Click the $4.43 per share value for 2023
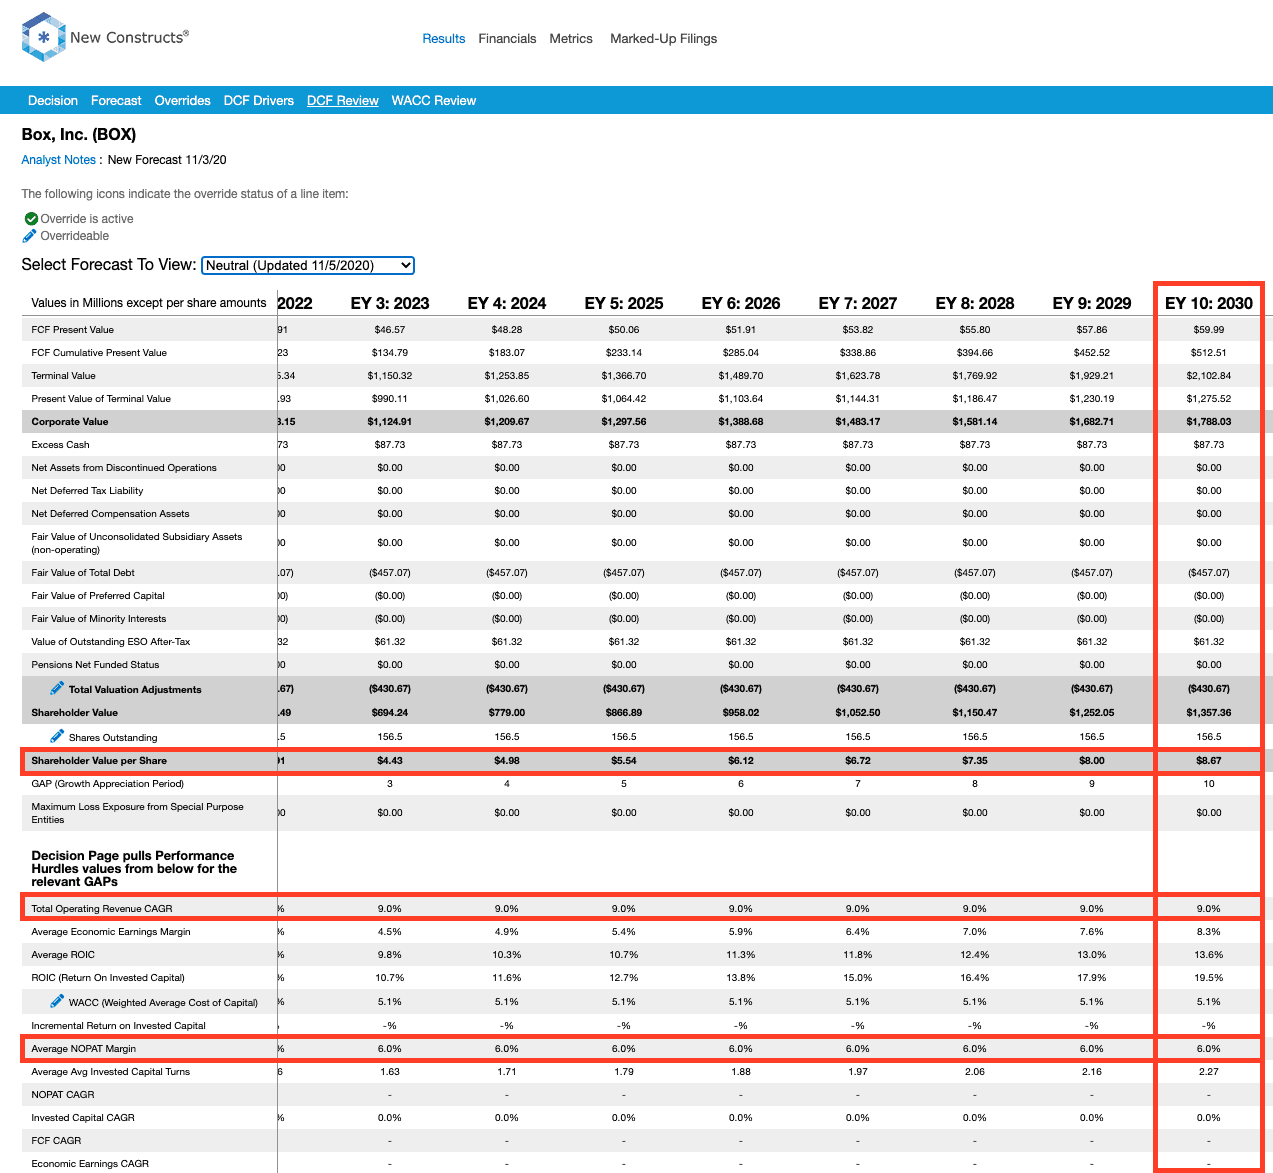The height and width of the screenshot is (1173, 1273). point(390,761)
